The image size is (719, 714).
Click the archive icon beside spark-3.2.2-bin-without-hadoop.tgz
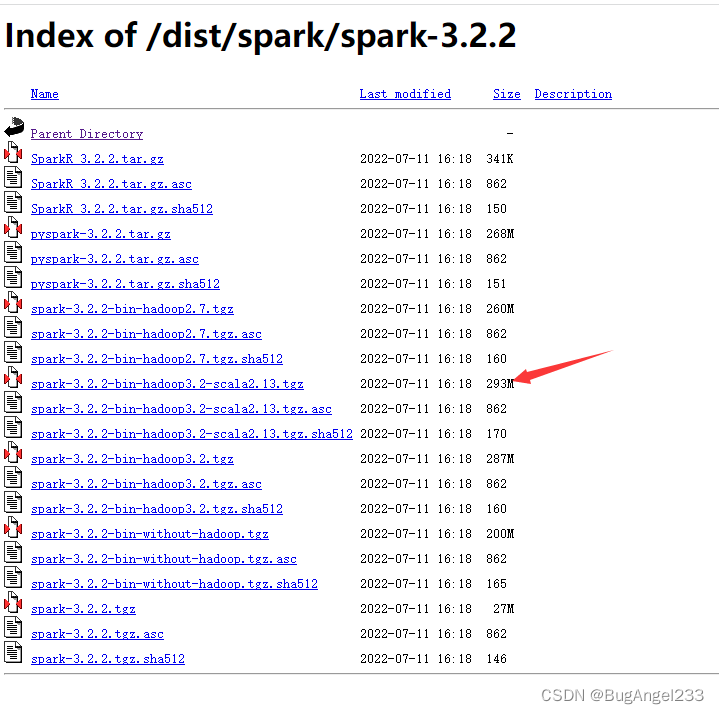[x=13, y=527]
